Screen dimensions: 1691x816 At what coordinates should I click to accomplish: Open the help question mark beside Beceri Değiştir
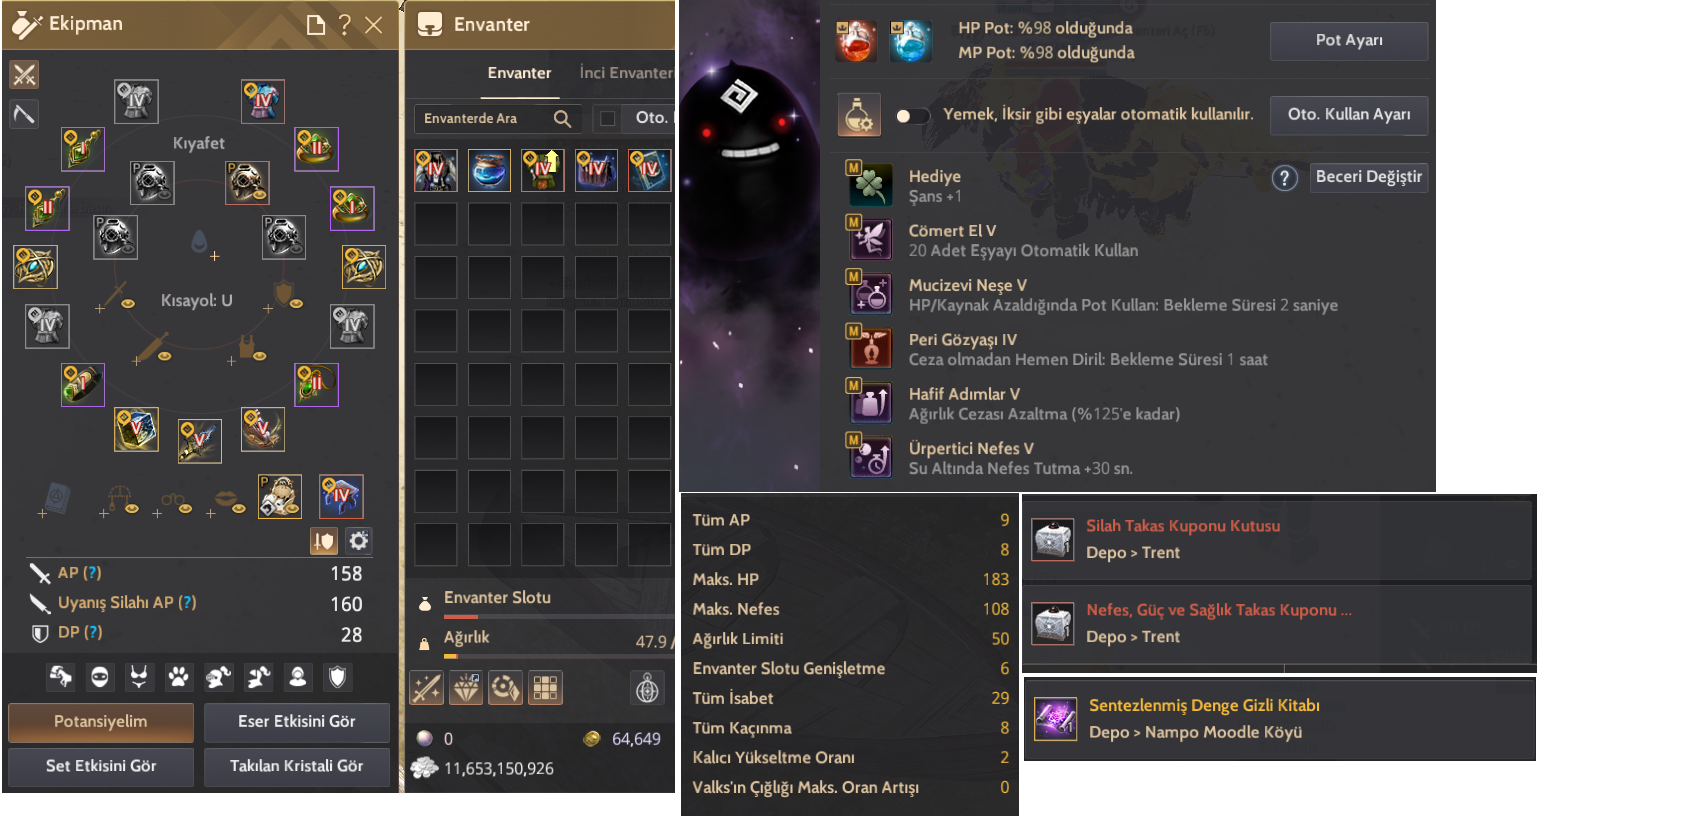point(1285,178)
